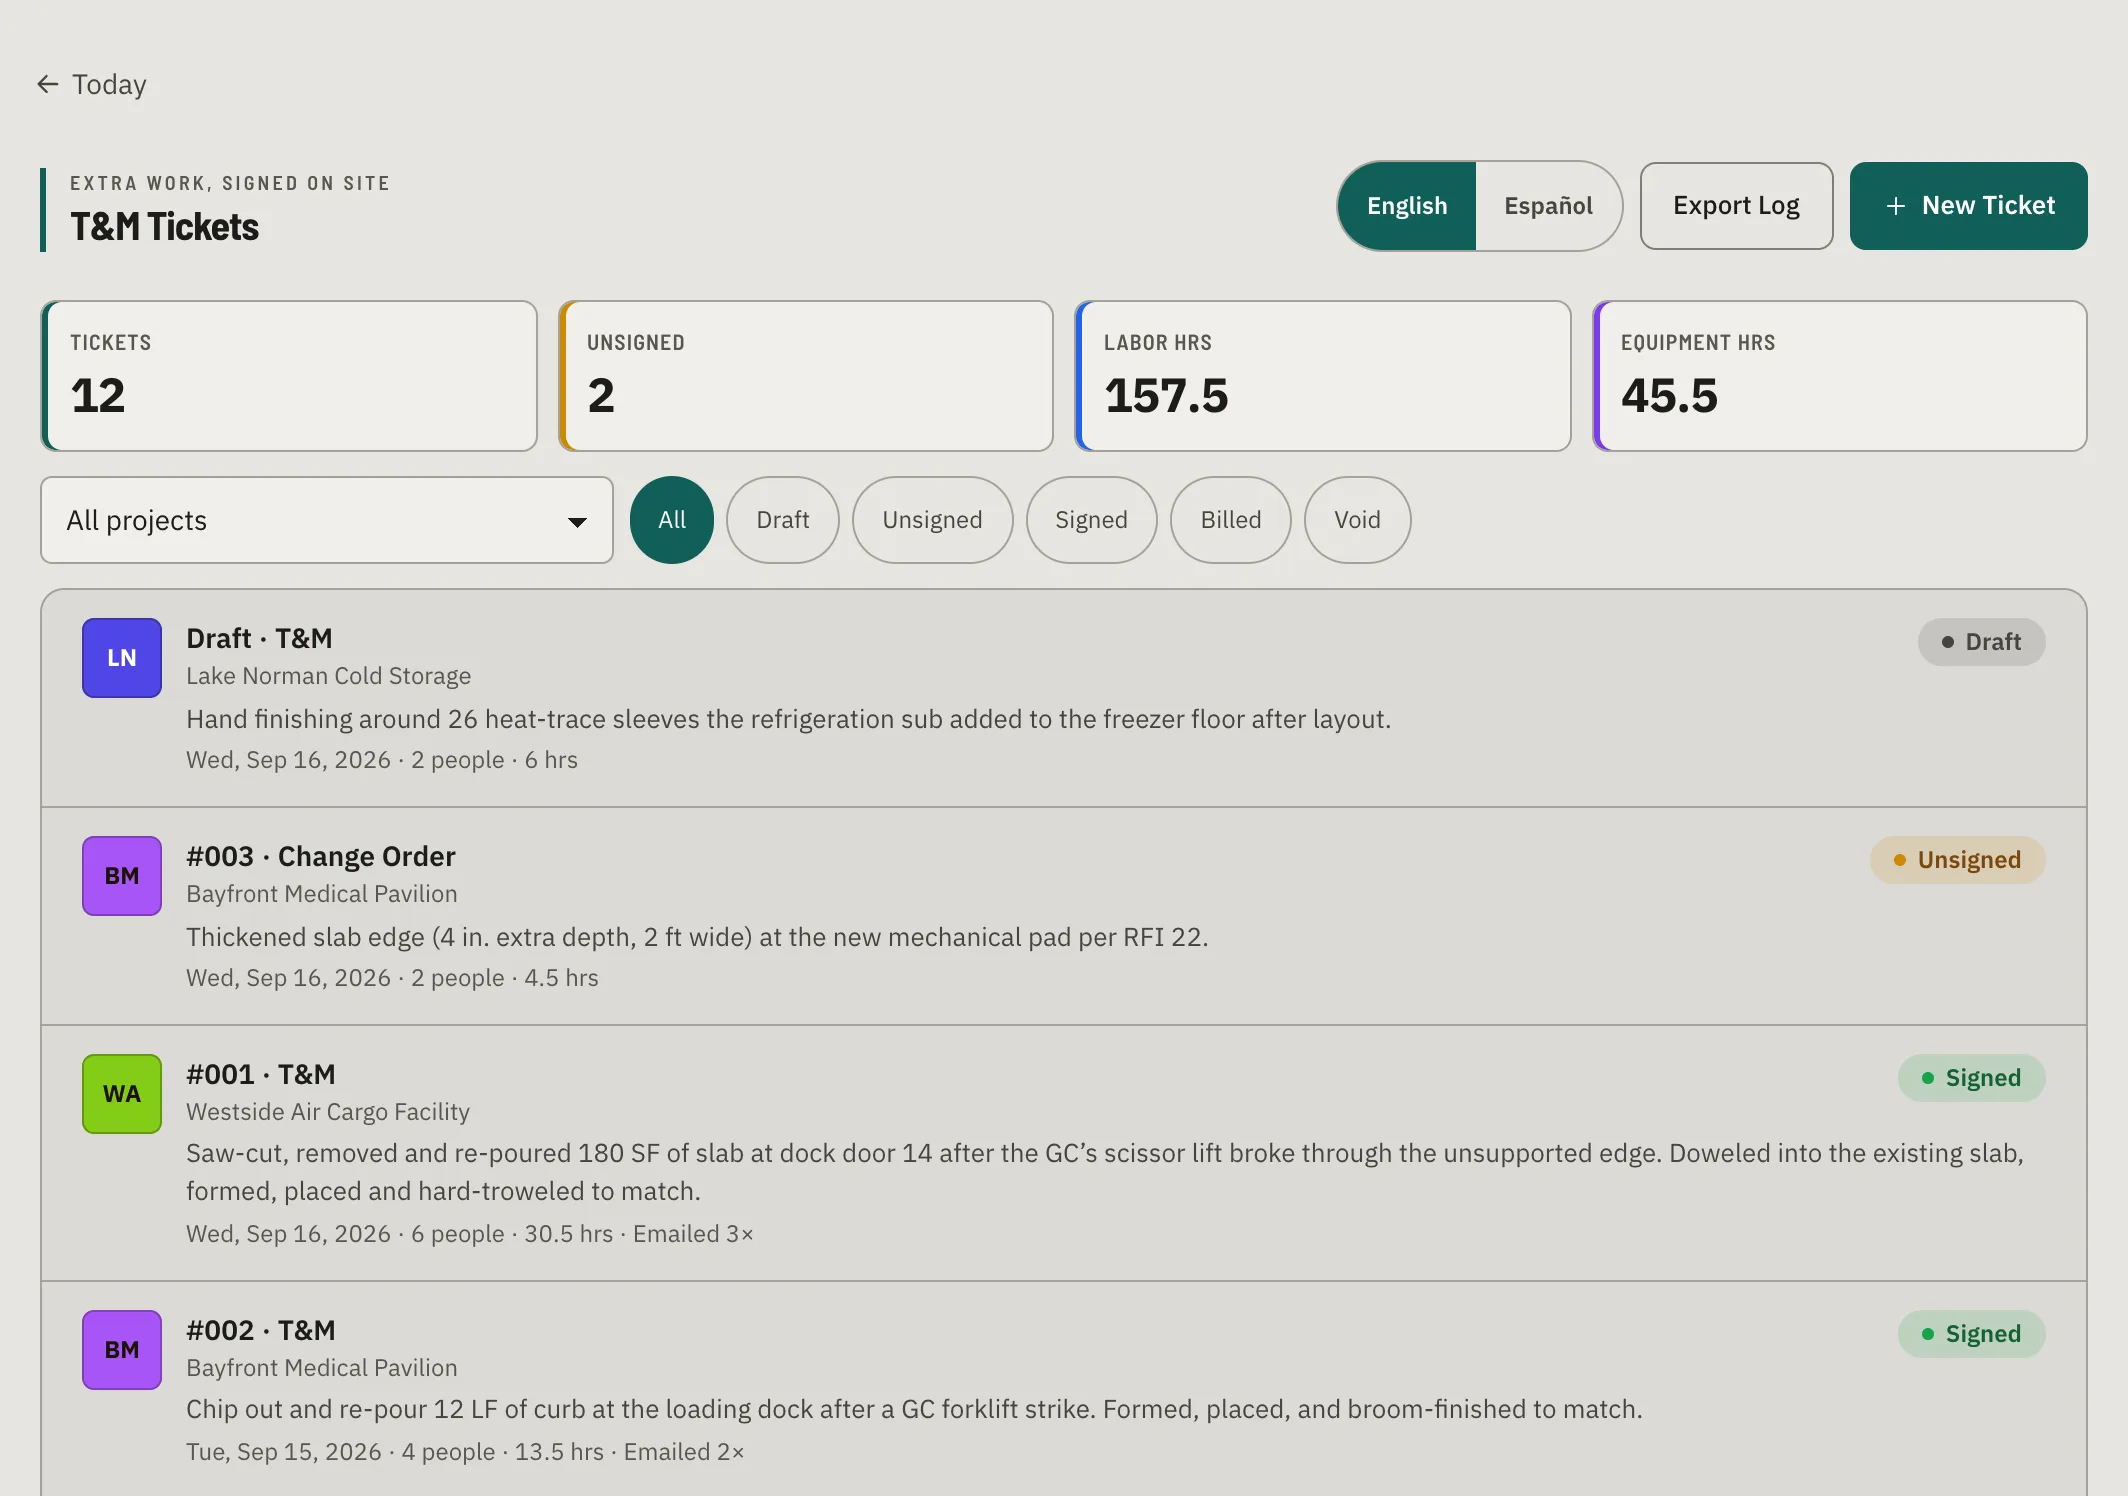2128x1496 pixels.
Task: Click the WA project avatar
Action: click(x=122, y=1094)
